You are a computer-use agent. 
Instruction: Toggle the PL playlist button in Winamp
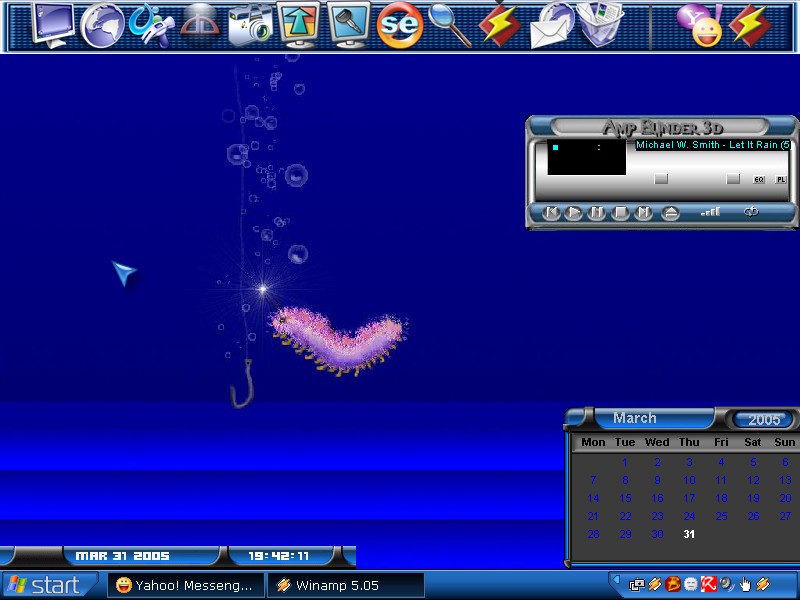pos(781,180)
